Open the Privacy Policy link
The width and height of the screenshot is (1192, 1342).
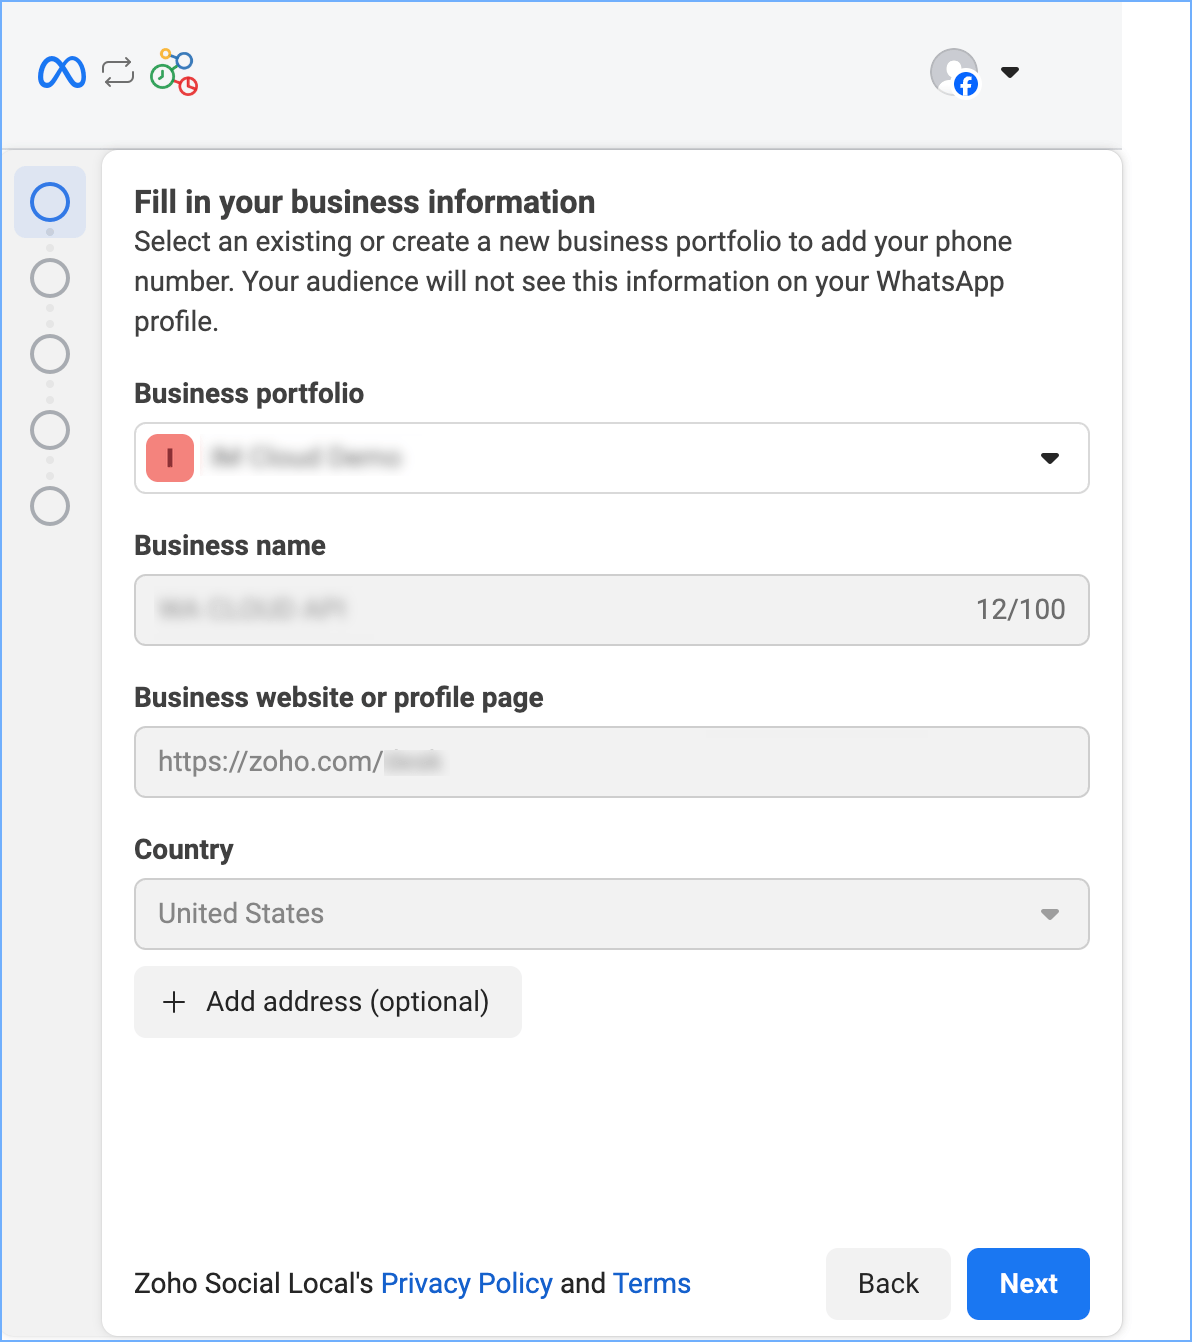466,1283
